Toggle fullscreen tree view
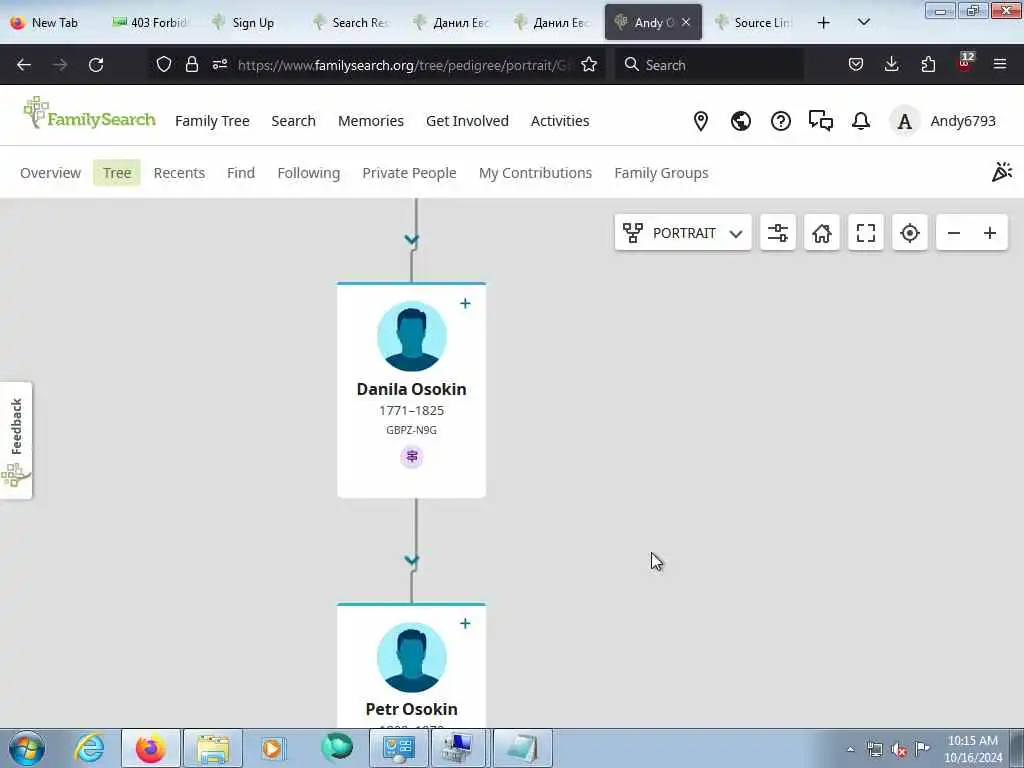This screenshot has height=768, width=1024. pos(866,232)
